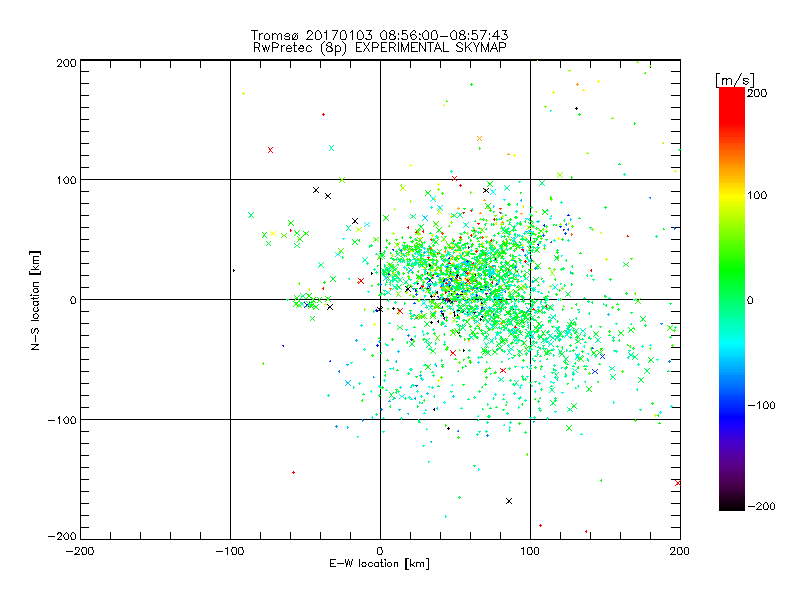Click the colorbar label '-200'

coord(761,506)
